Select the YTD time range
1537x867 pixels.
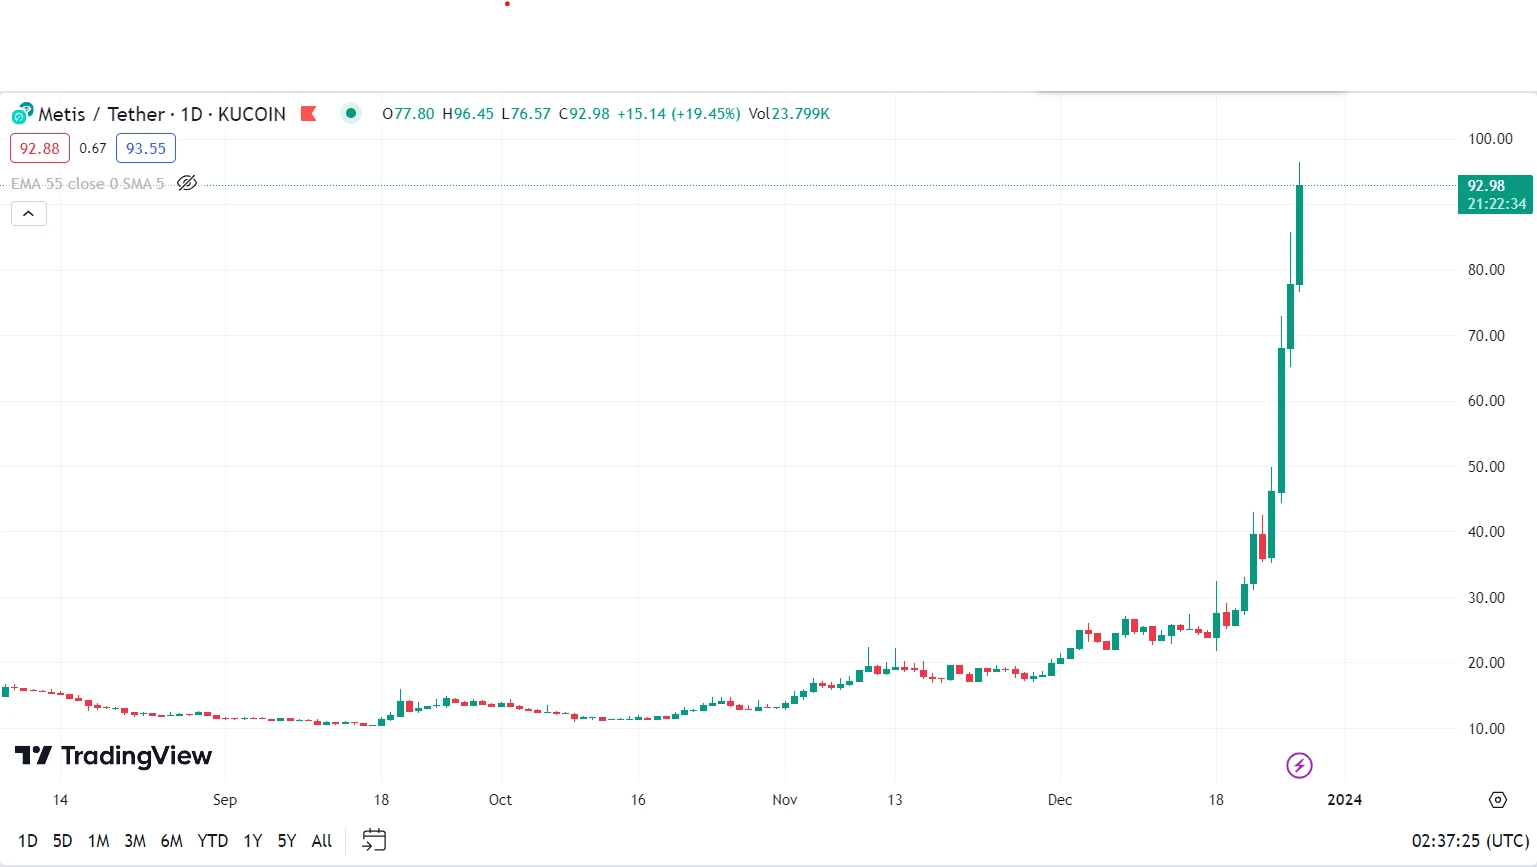pos(212,841)
